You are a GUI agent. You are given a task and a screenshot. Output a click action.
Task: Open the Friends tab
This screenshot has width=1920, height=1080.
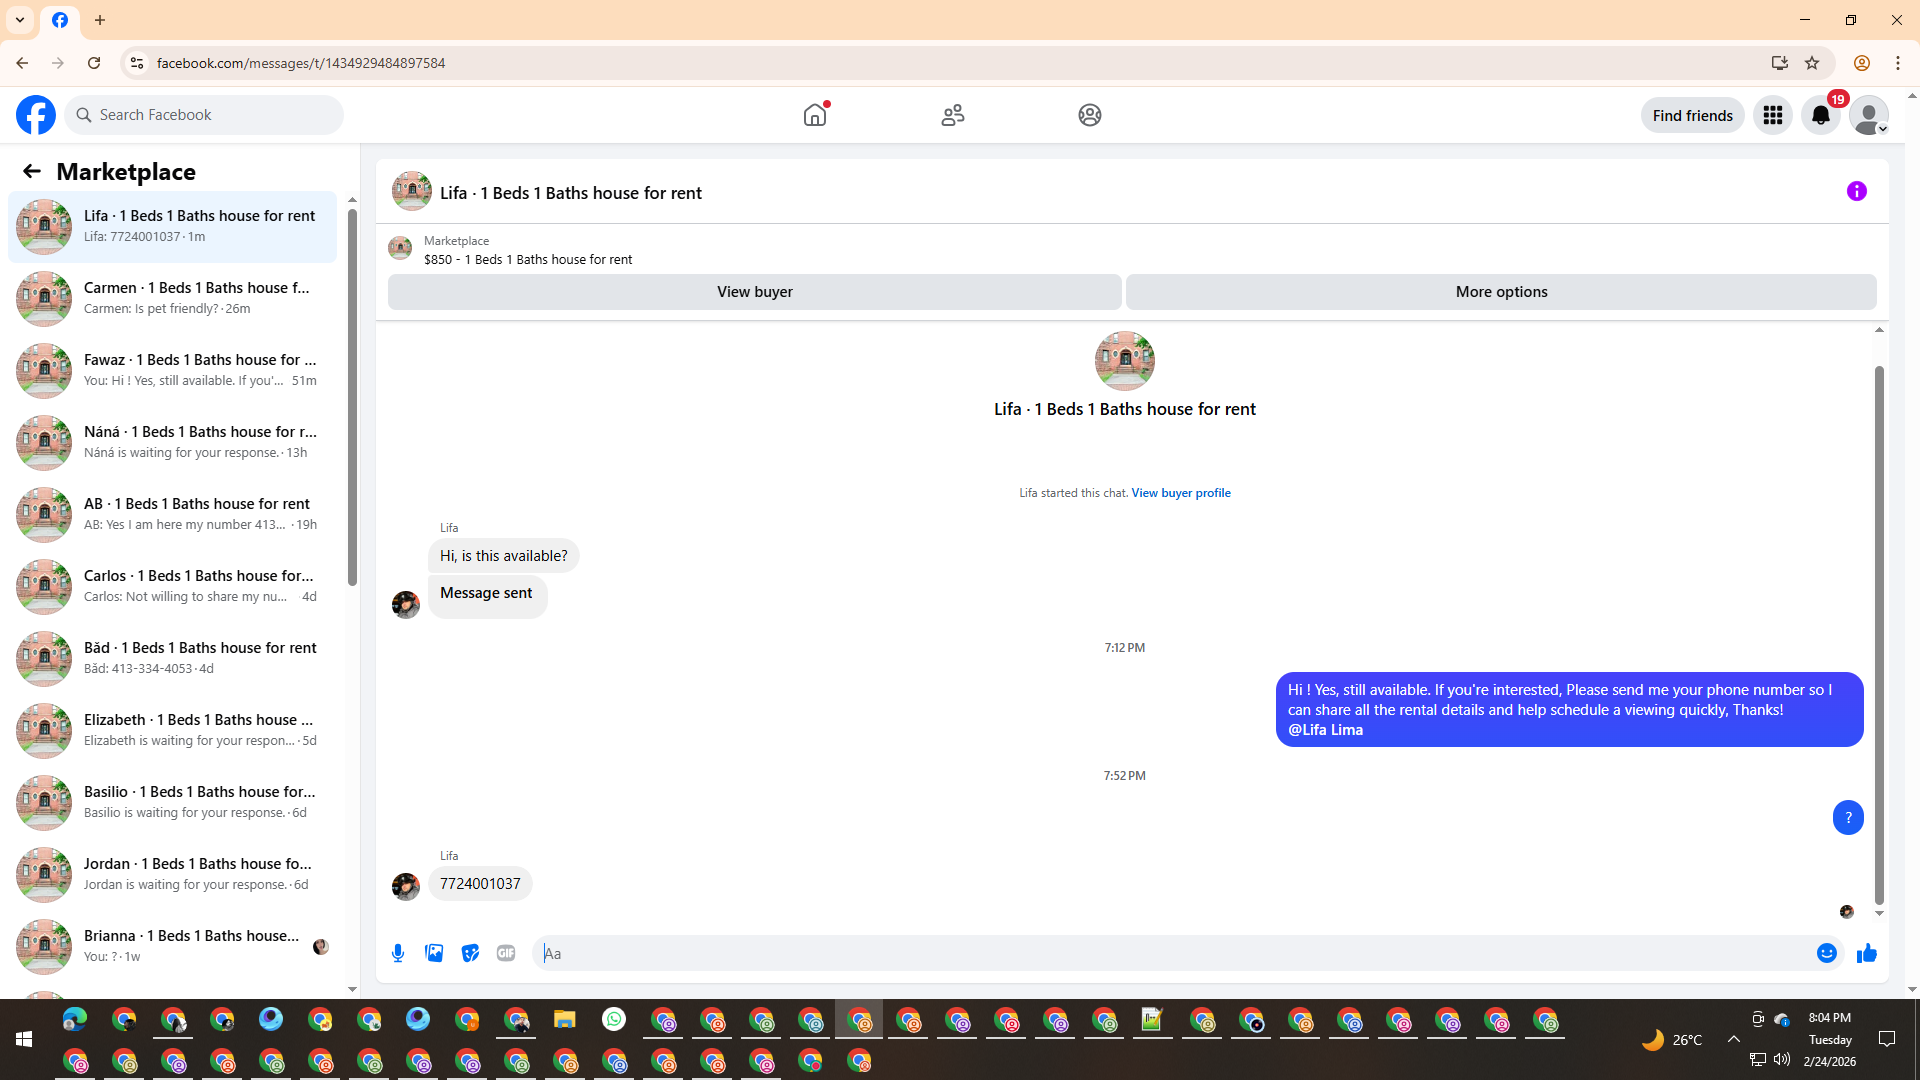[x=952, y=115]
